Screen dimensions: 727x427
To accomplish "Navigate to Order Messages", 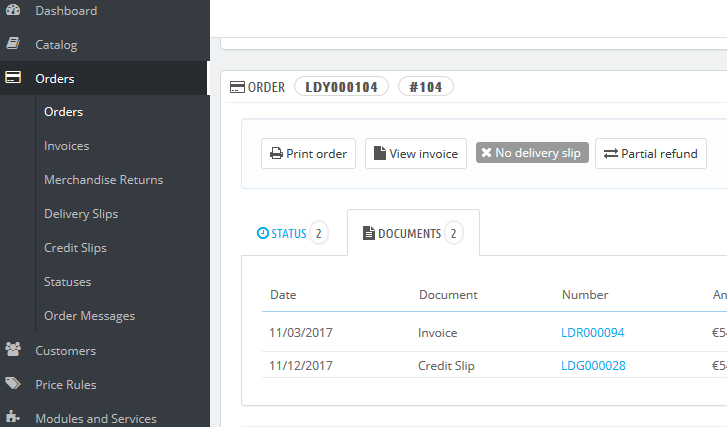I will [x=89, y=316].
